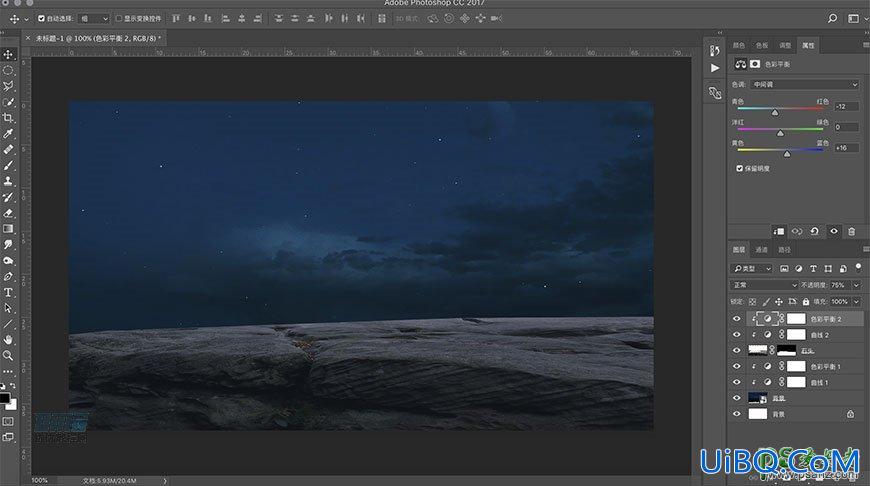Open the auto-select group/layer dropdown
The image size is (870, 486).
pos(93,18)
